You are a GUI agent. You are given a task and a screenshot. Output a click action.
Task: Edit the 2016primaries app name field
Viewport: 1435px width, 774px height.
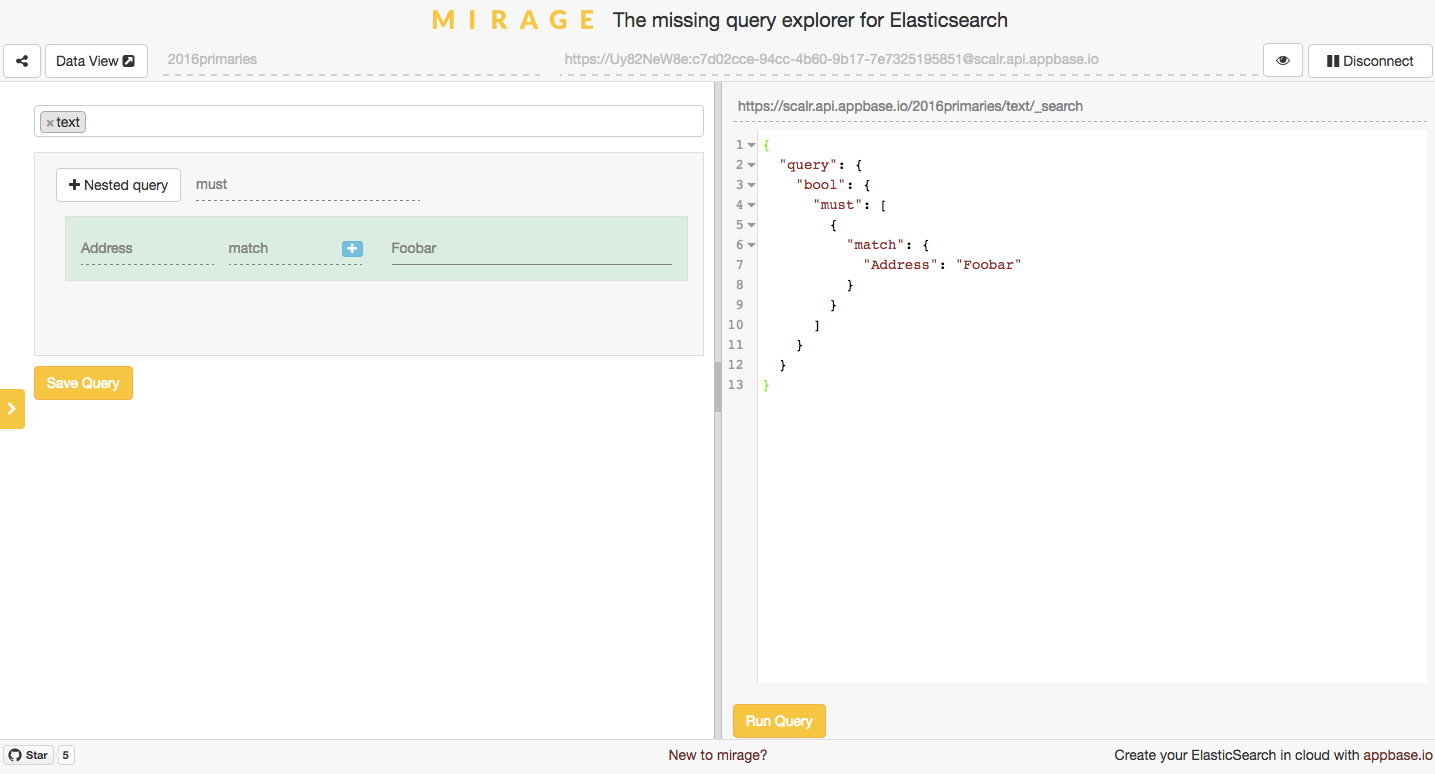click(352, 60)
